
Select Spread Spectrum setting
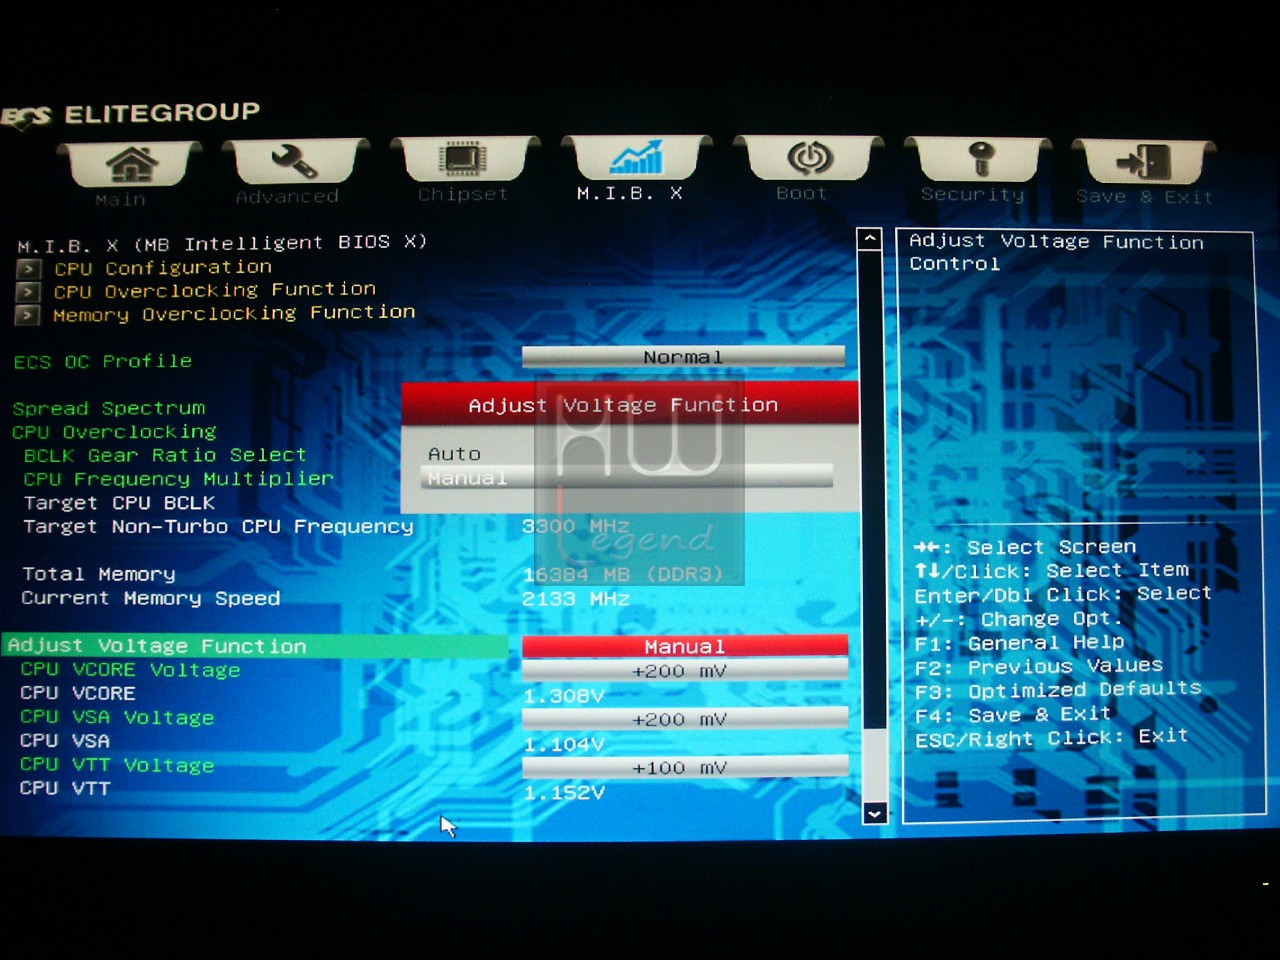click(109, 408)
